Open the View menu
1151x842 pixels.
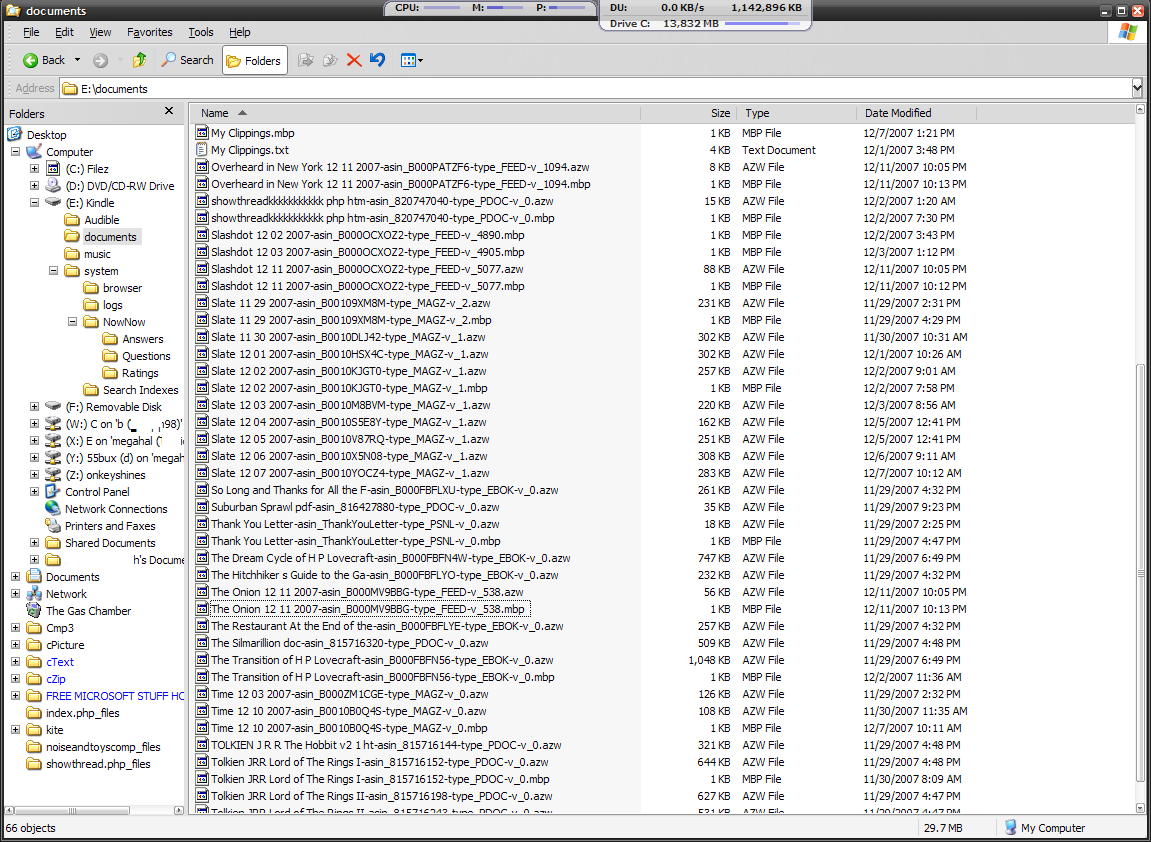tap(101, 32)
